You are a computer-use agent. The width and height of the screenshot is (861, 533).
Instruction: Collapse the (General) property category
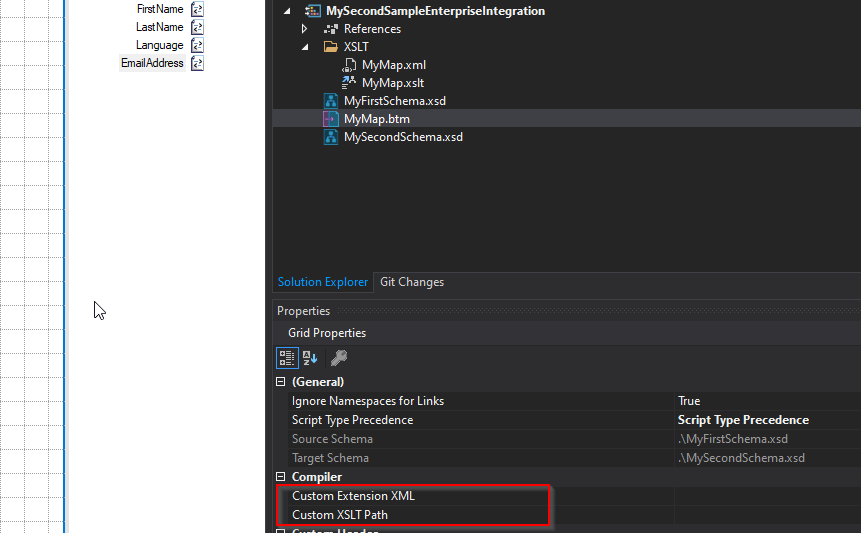(280, 382)
